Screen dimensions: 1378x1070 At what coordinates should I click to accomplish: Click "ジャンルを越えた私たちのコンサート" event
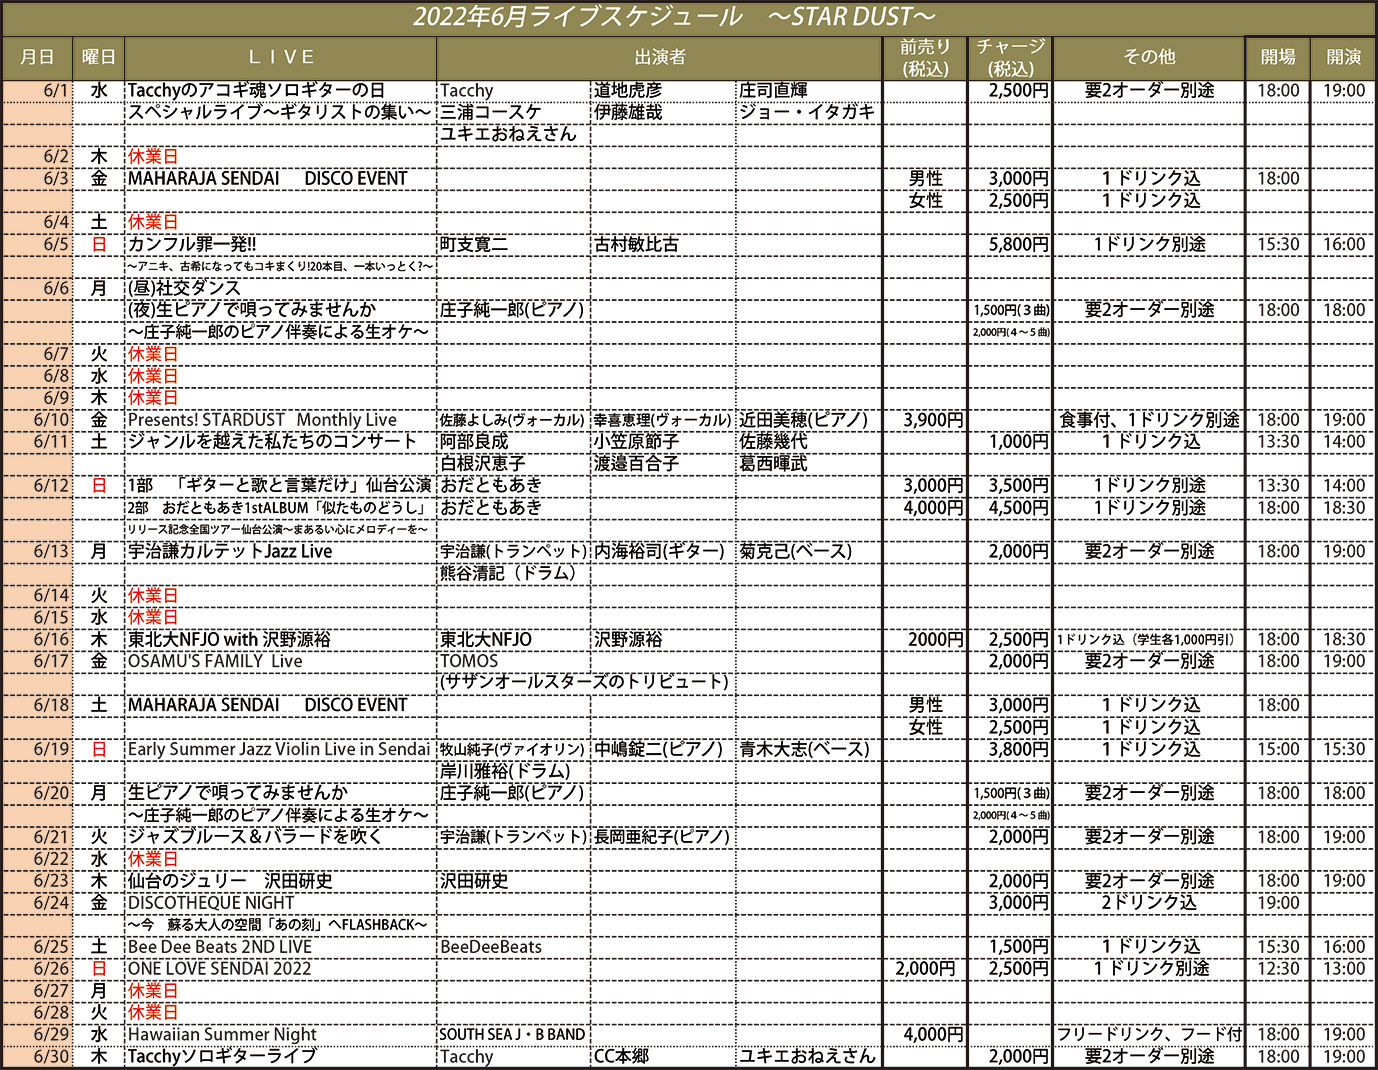coord(272,441)
